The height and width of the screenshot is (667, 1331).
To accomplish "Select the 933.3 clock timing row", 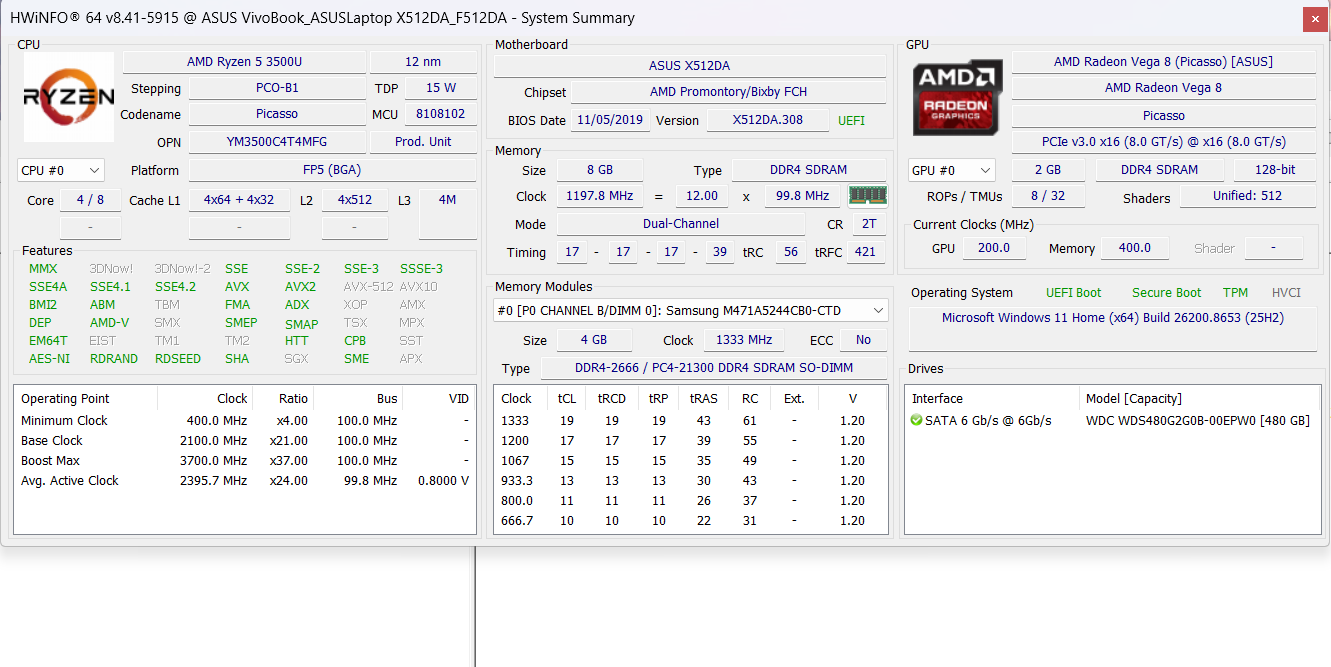I will [690, 481].
